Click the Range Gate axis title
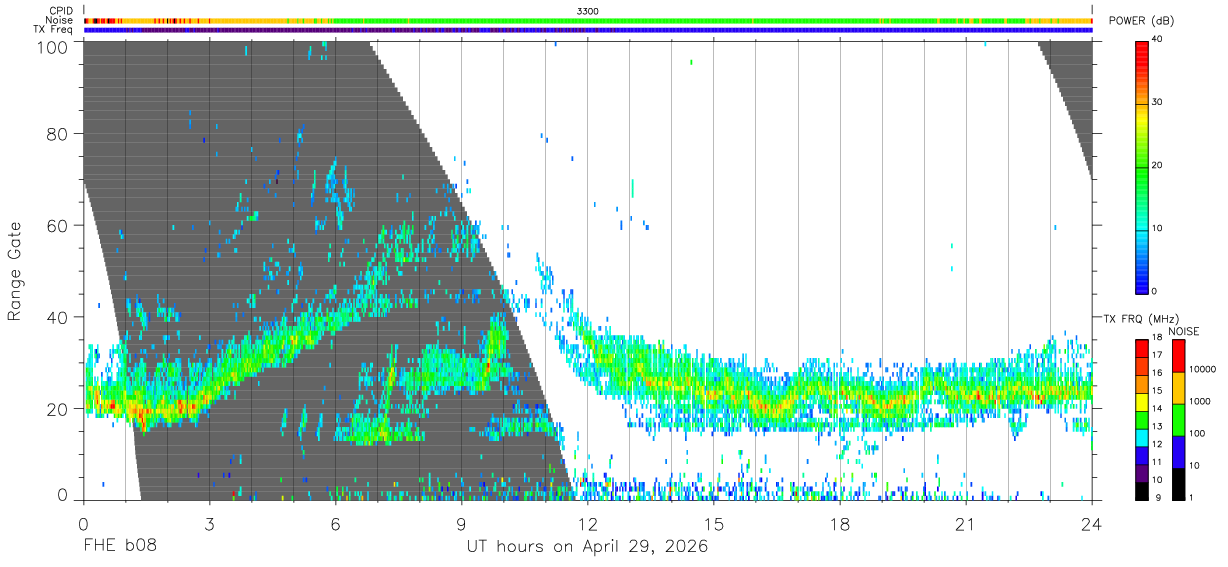This screenshot has width=1228, height=567. click(16, 271)
